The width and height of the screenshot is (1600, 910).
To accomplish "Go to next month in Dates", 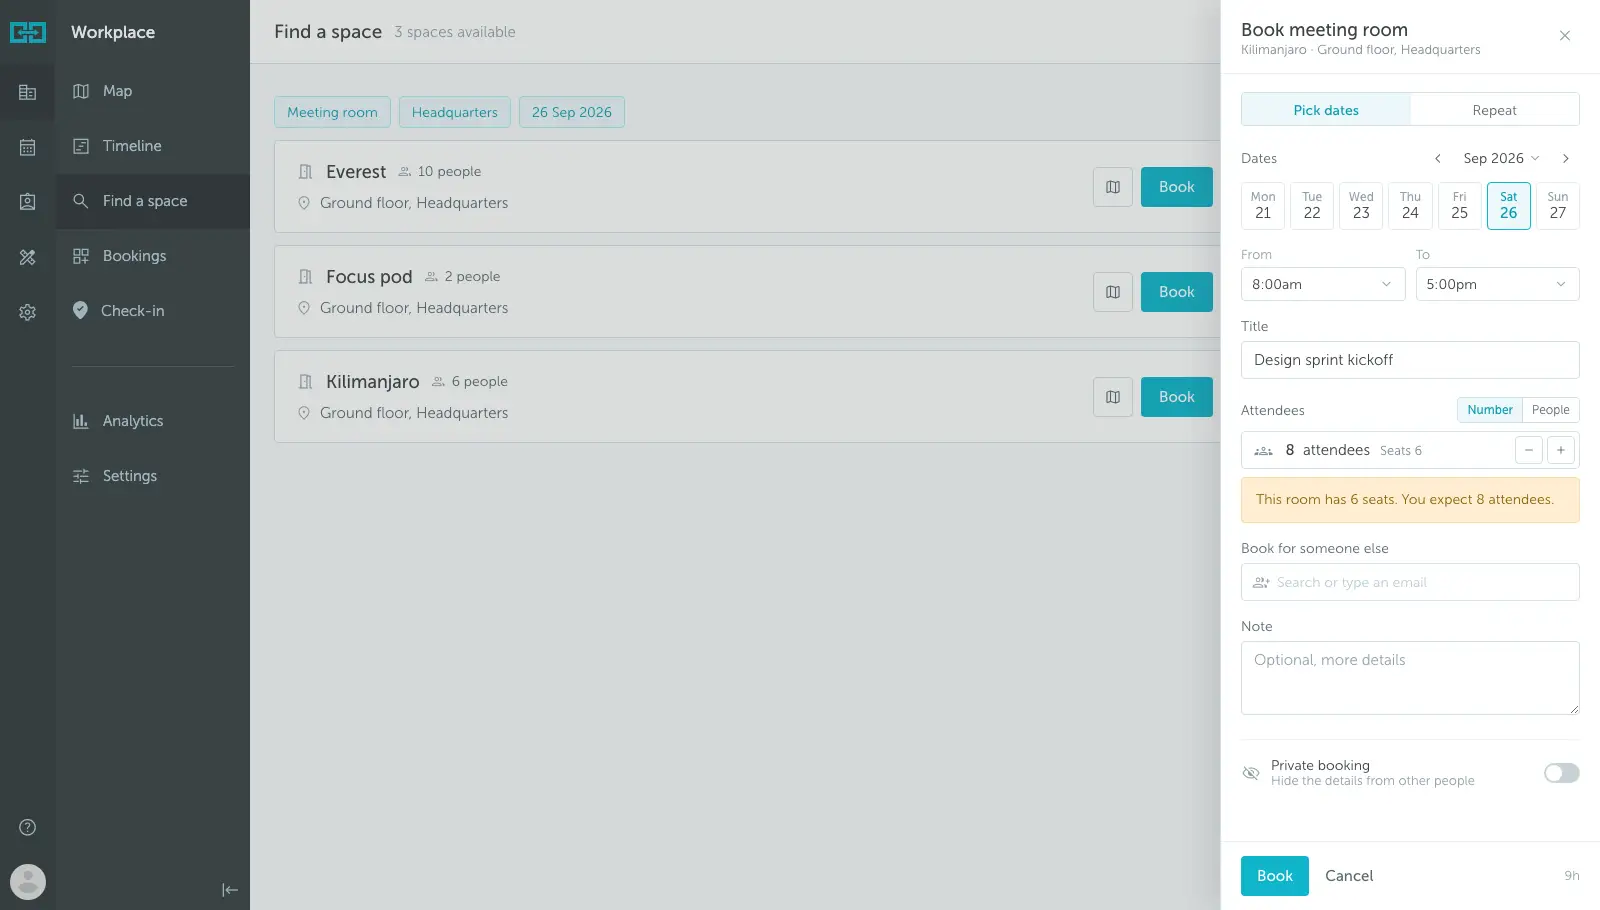I will (1565, 158).
